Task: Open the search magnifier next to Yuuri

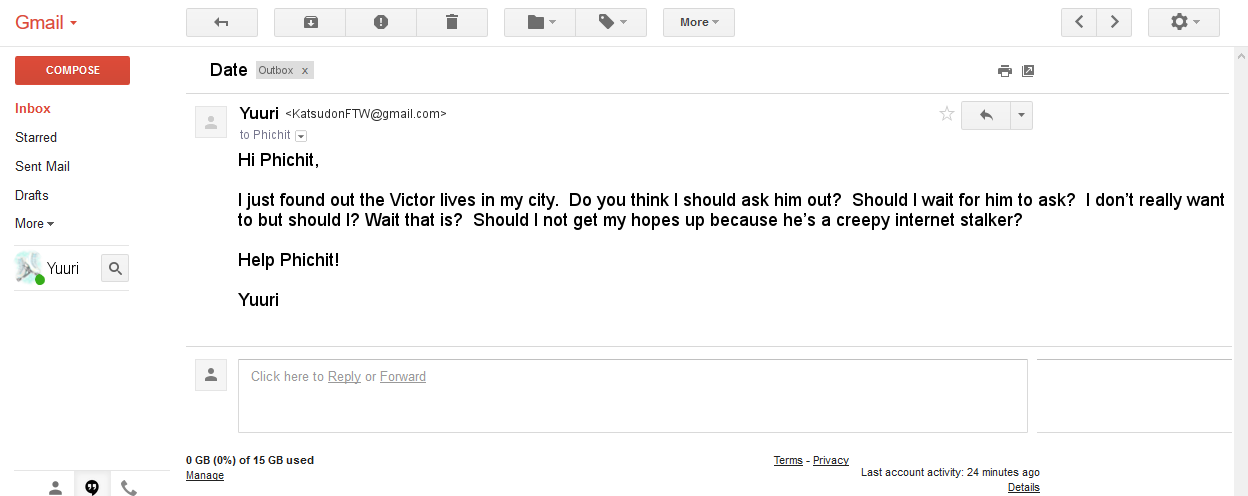Action: (115, 268)
